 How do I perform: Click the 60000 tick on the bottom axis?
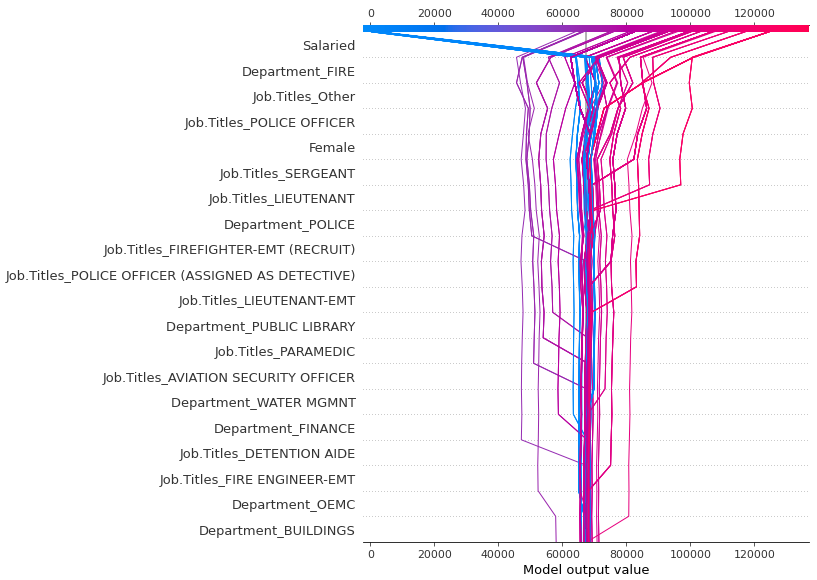(563, 553)
